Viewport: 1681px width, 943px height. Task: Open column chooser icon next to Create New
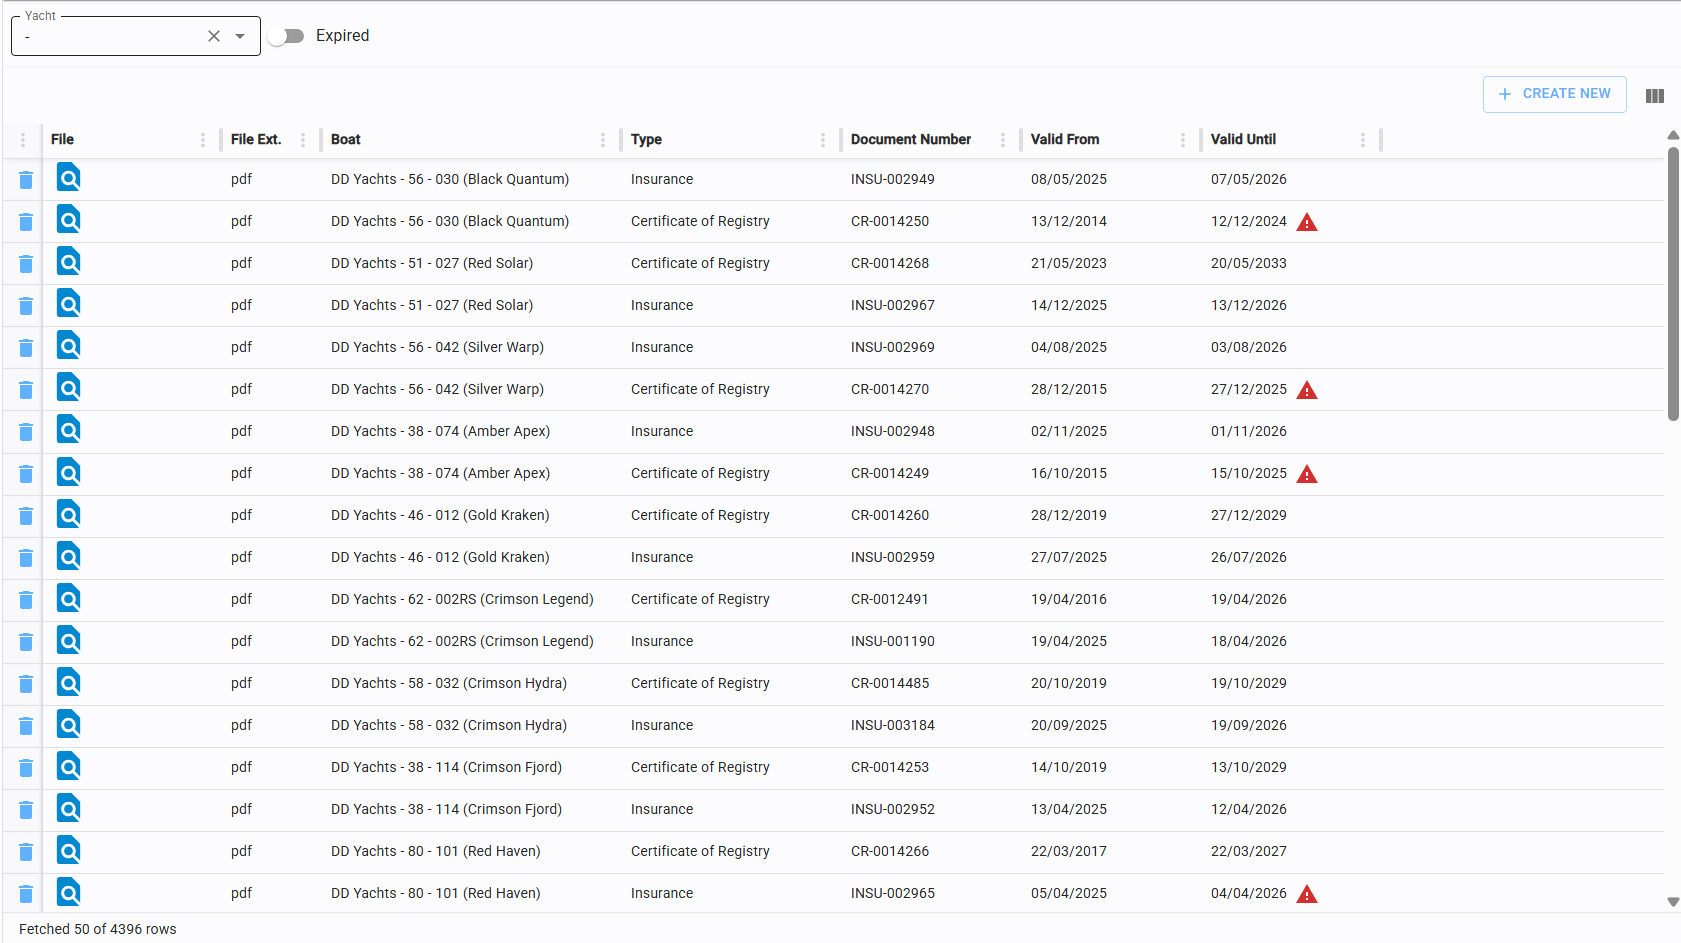(1654, 96)
